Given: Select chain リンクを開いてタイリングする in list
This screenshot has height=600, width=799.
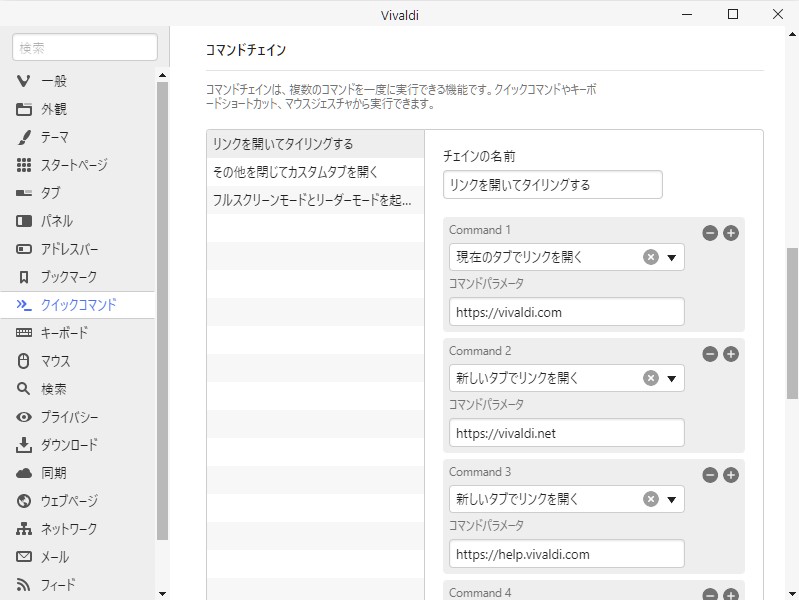Looking at the screenshot, I should 315,144.
